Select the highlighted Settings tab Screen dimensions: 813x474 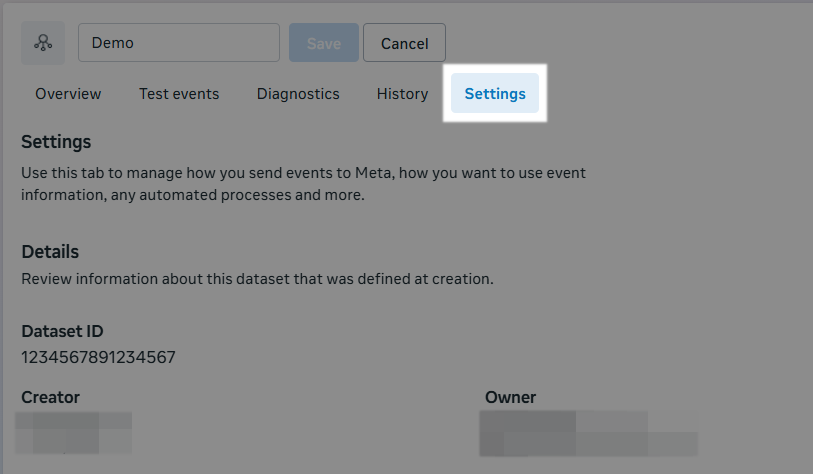[x=495, y=94]
